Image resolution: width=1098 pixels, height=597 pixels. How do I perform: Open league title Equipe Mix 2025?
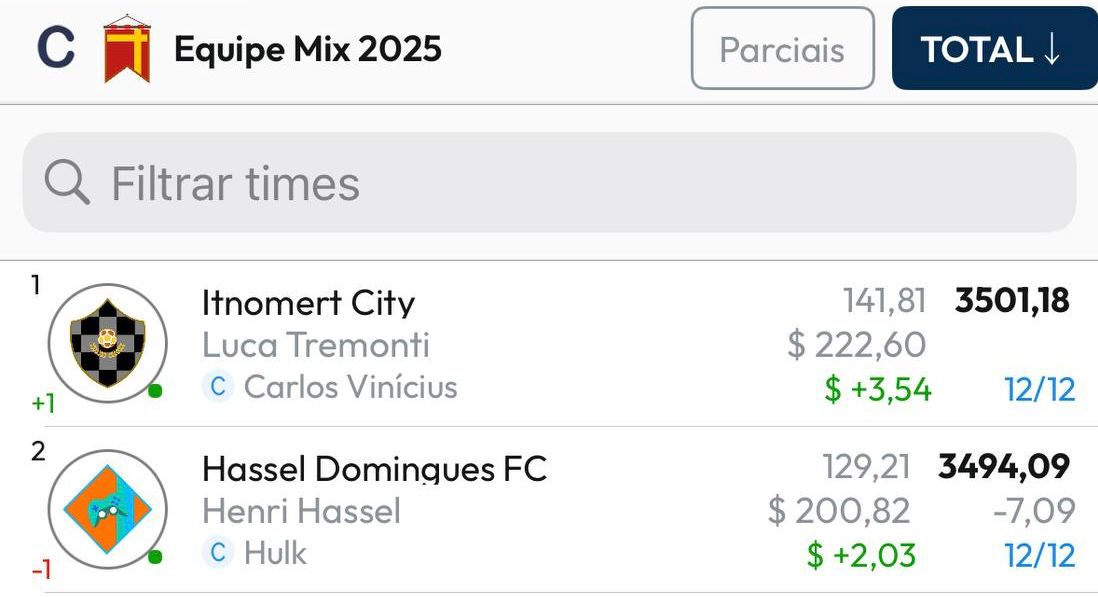(308, 49)
